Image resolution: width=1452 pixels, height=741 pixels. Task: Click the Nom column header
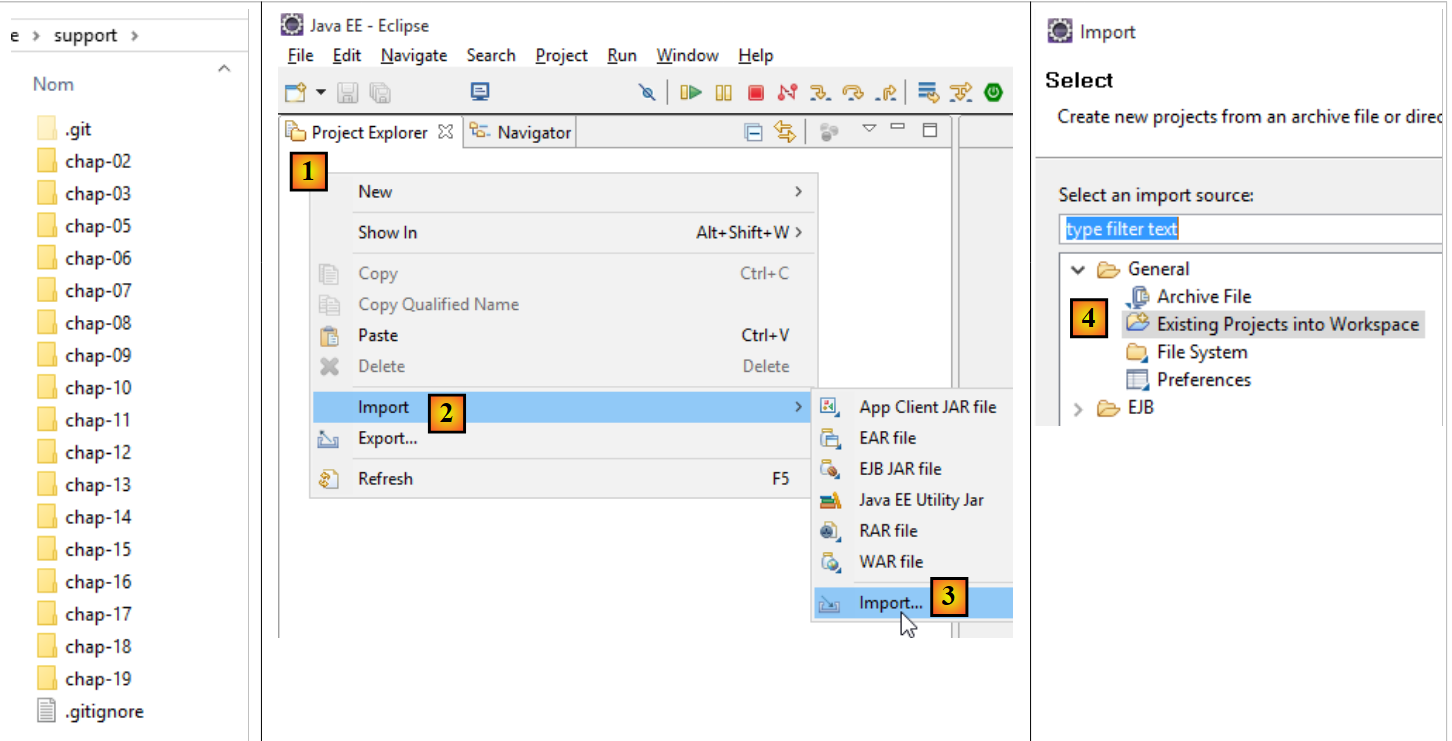(x=53, y=85)
